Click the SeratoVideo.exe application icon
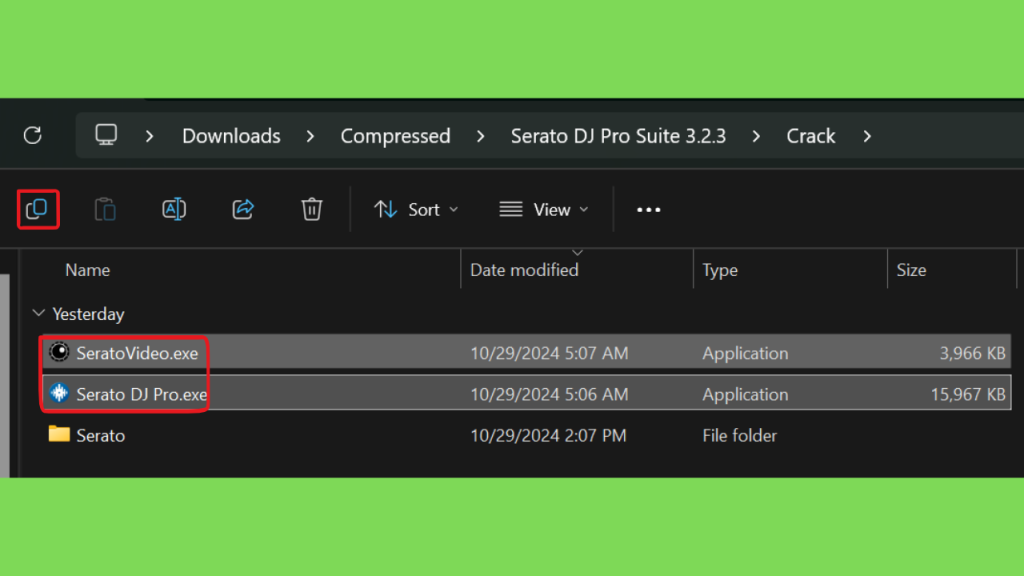1024x576 pixels. pyautogui.click(x=59, y=353)
